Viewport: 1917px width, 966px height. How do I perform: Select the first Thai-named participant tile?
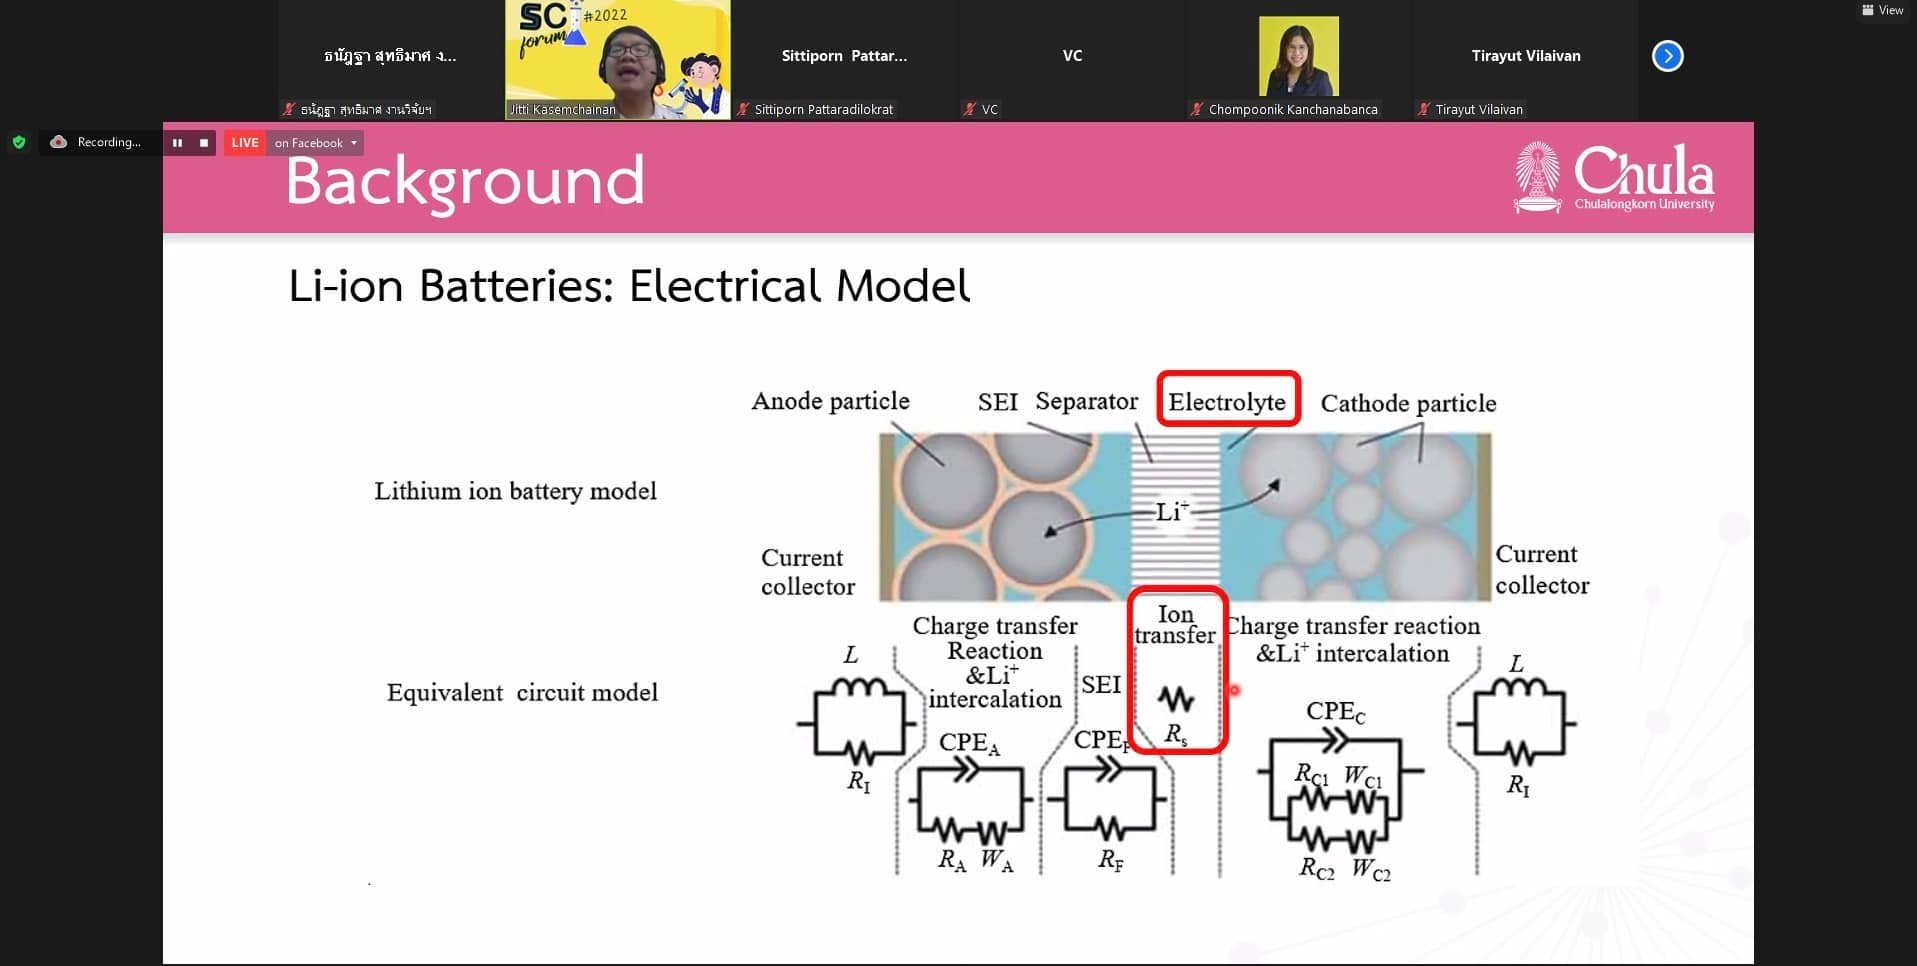tap(390, 60)
